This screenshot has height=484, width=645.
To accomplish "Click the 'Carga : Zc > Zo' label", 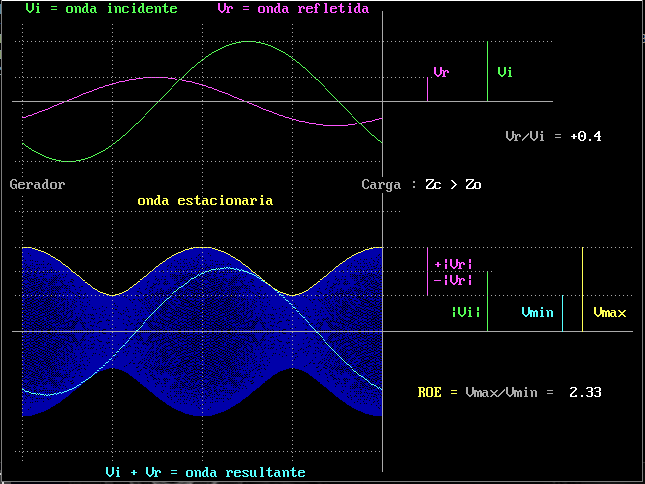I will (421, 185).
